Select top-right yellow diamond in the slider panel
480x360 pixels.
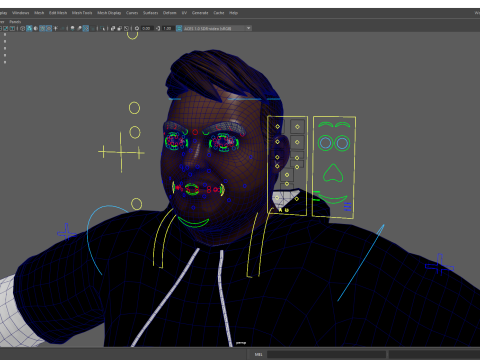tap(297, 127)
